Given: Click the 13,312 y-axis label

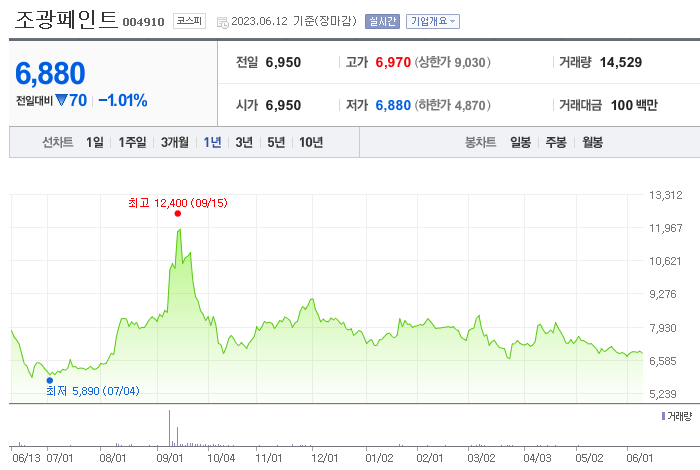Looking at the screenshot, I should coord(666,195).
